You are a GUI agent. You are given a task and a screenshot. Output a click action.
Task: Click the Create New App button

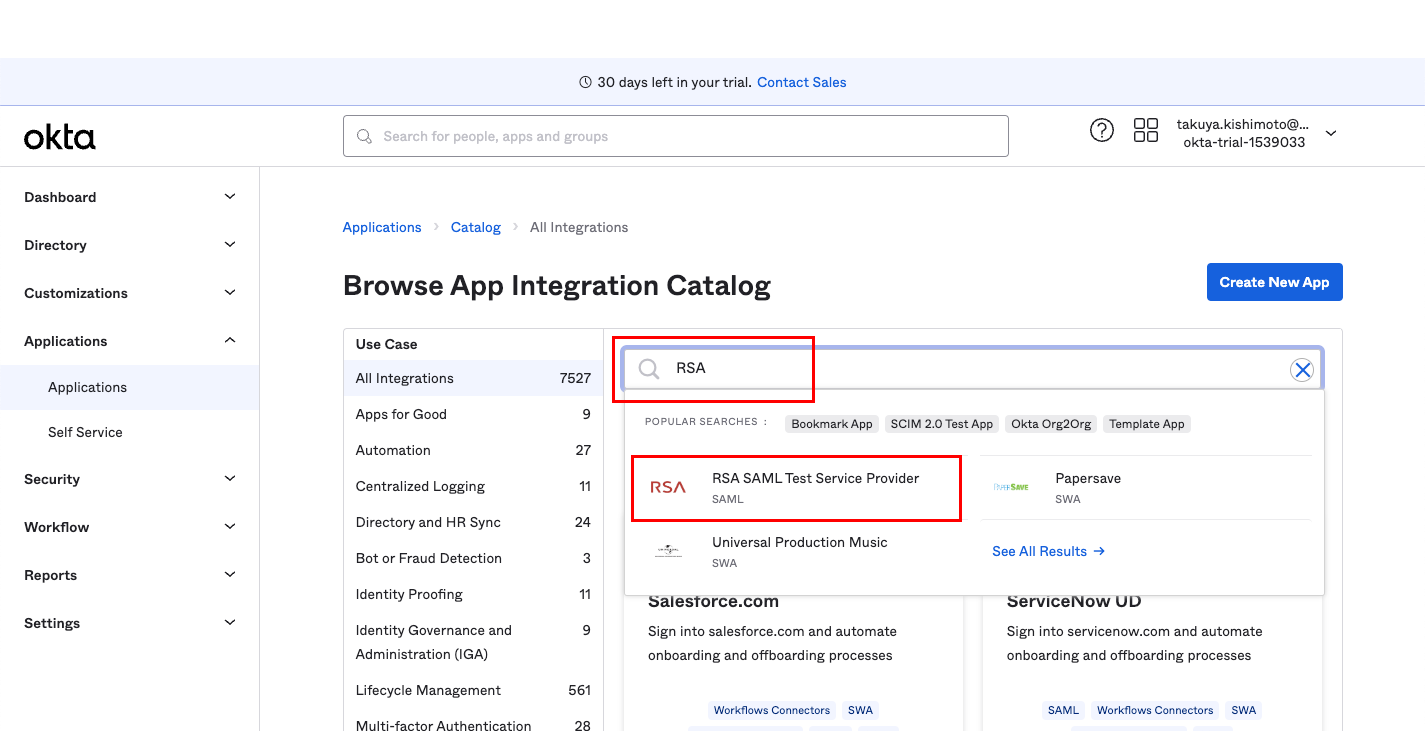click(x=1274, y=282)
